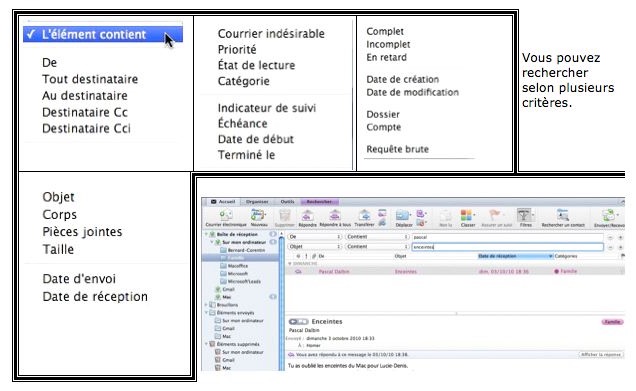Screen dimensions: 636x391
Task: Choose 'L'élément contient' menu entry
Action: (103, 34)
